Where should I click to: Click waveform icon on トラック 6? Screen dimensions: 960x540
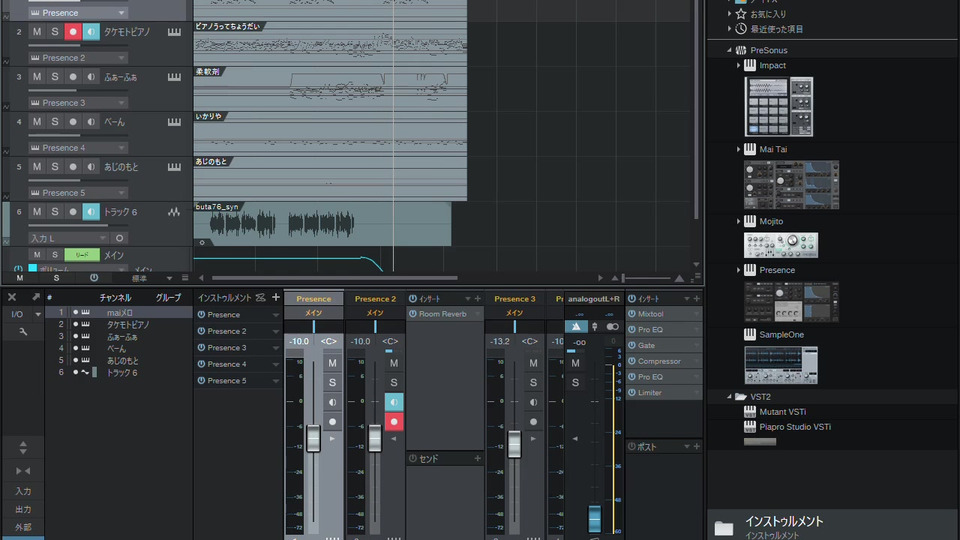(174, 212)
